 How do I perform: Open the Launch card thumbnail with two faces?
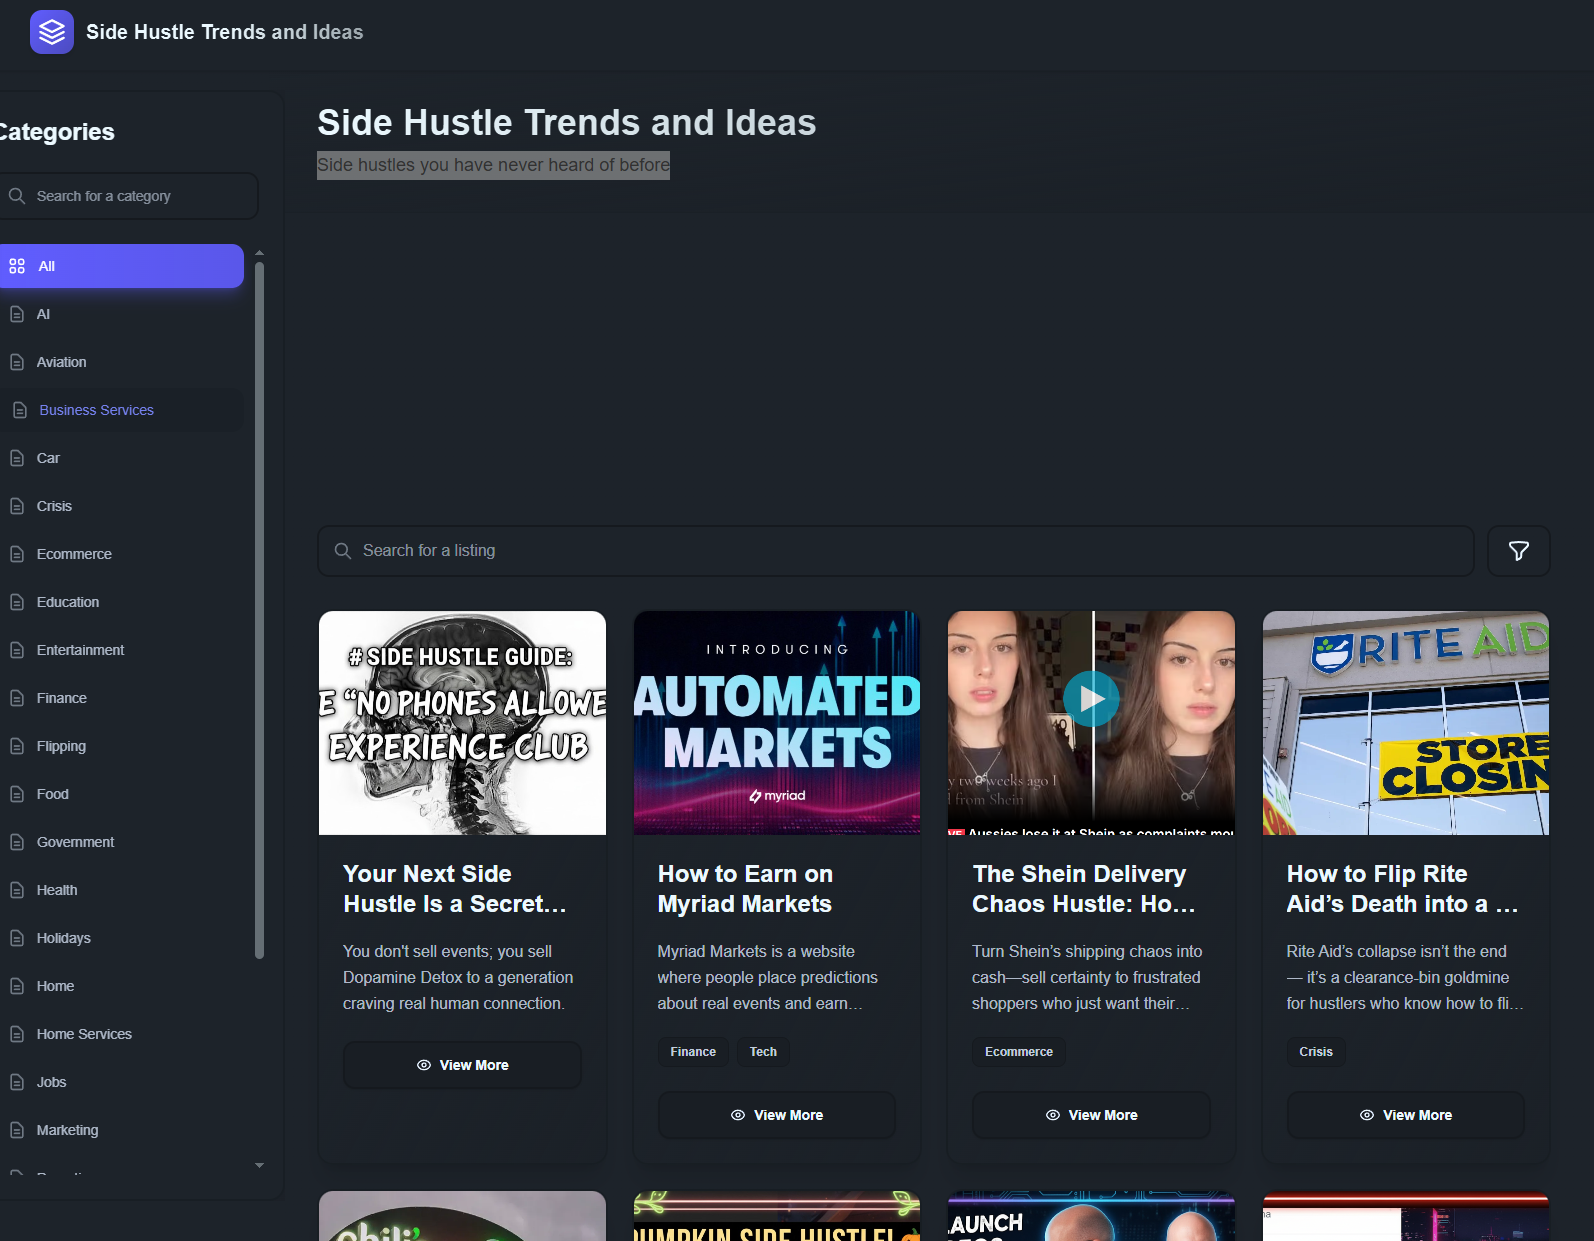[x=1091, y=1217]
